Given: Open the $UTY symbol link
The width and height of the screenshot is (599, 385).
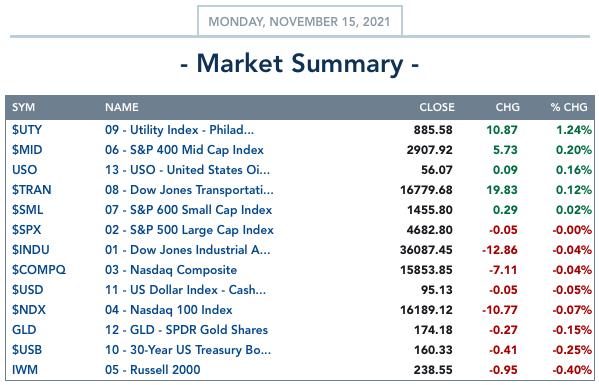Looking at the screenshot, I should [x=27, y=130].
